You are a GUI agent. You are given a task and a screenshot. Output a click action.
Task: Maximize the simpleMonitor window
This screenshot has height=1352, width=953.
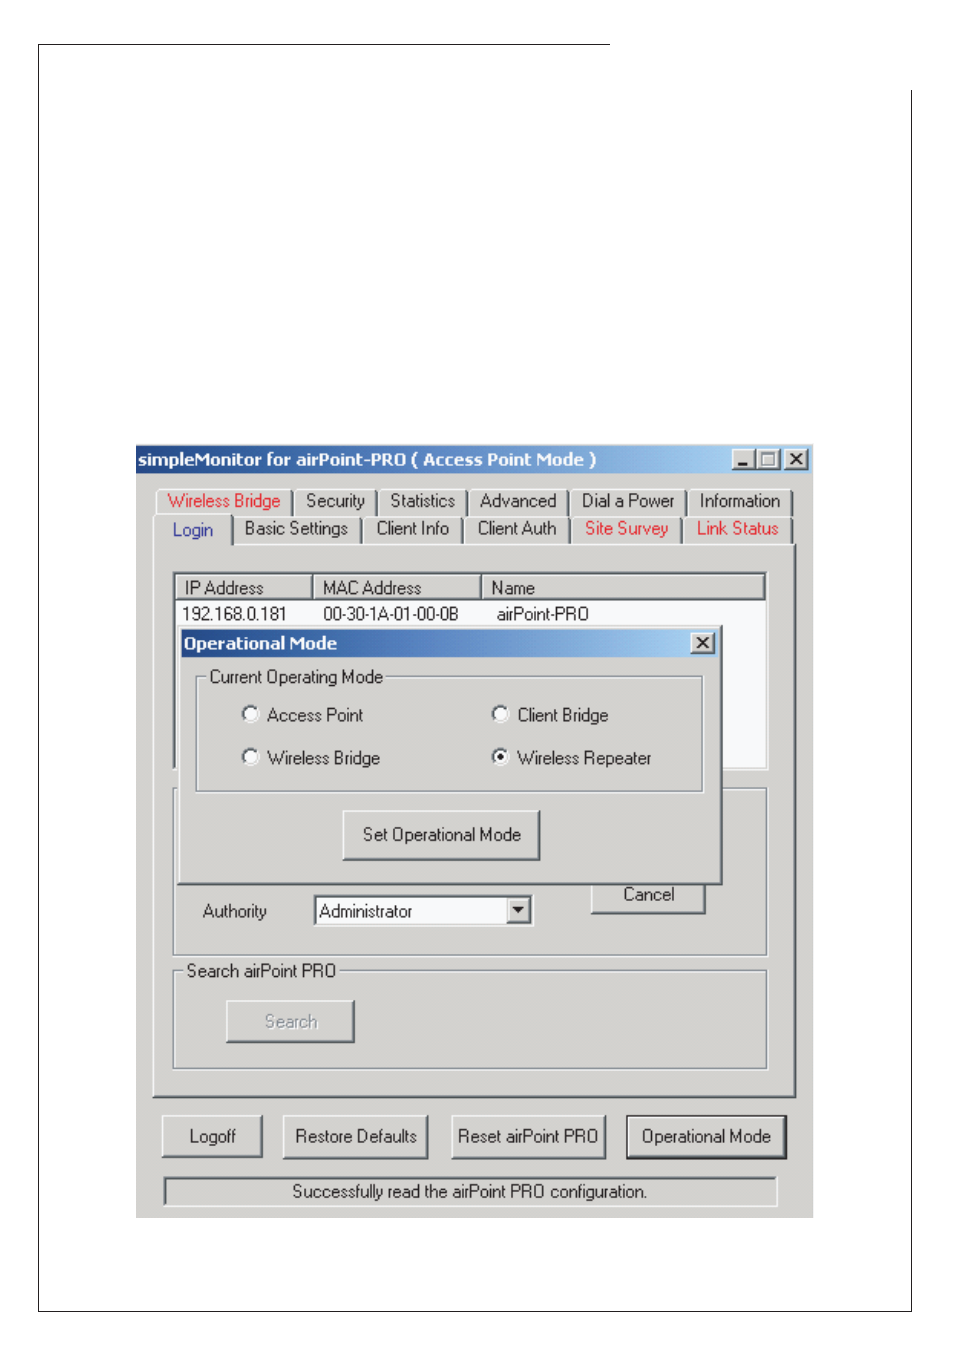pos(768,459)
